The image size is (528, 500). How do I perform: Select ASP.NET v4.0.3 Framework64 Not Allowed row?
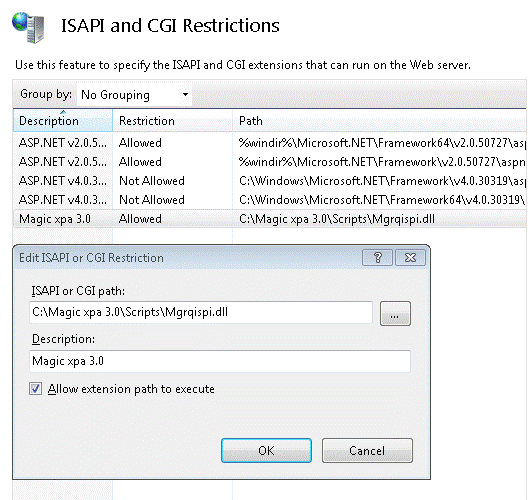tap(270, 200)
